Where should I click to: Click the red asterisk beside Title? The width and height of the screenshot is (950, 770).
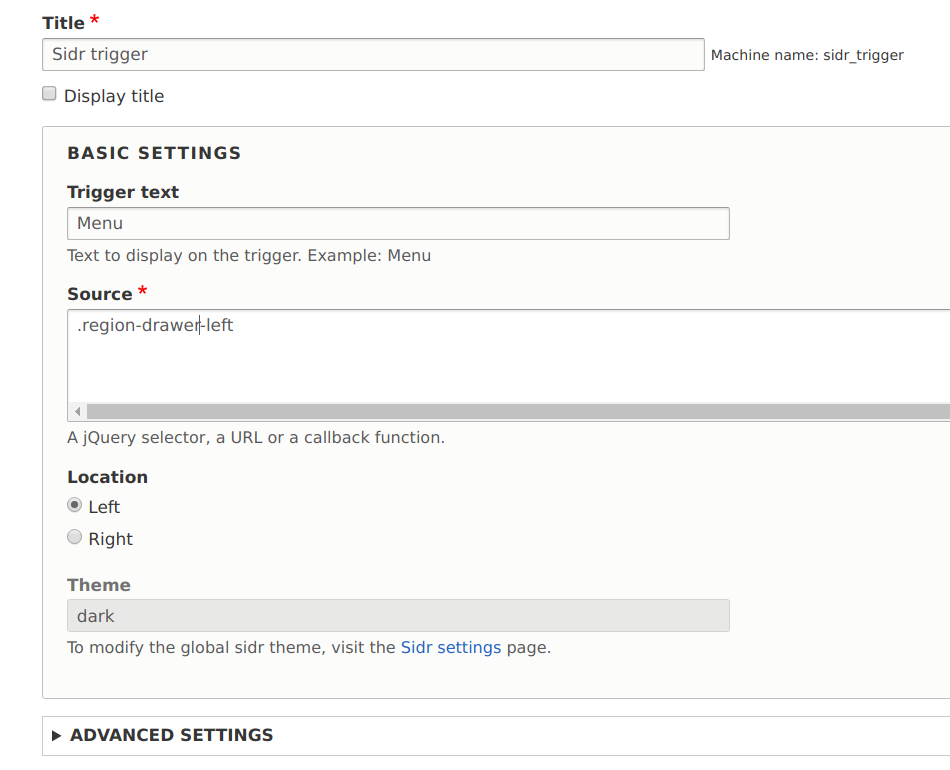(96, 16)
